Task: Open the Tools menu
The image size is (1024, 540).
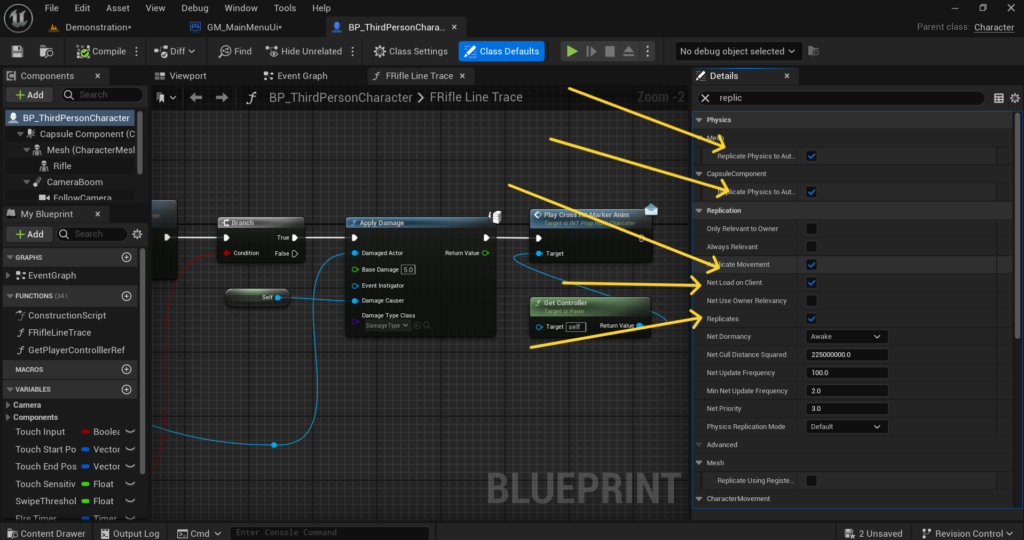Action: pyautogui.click(x=285, y=8)
